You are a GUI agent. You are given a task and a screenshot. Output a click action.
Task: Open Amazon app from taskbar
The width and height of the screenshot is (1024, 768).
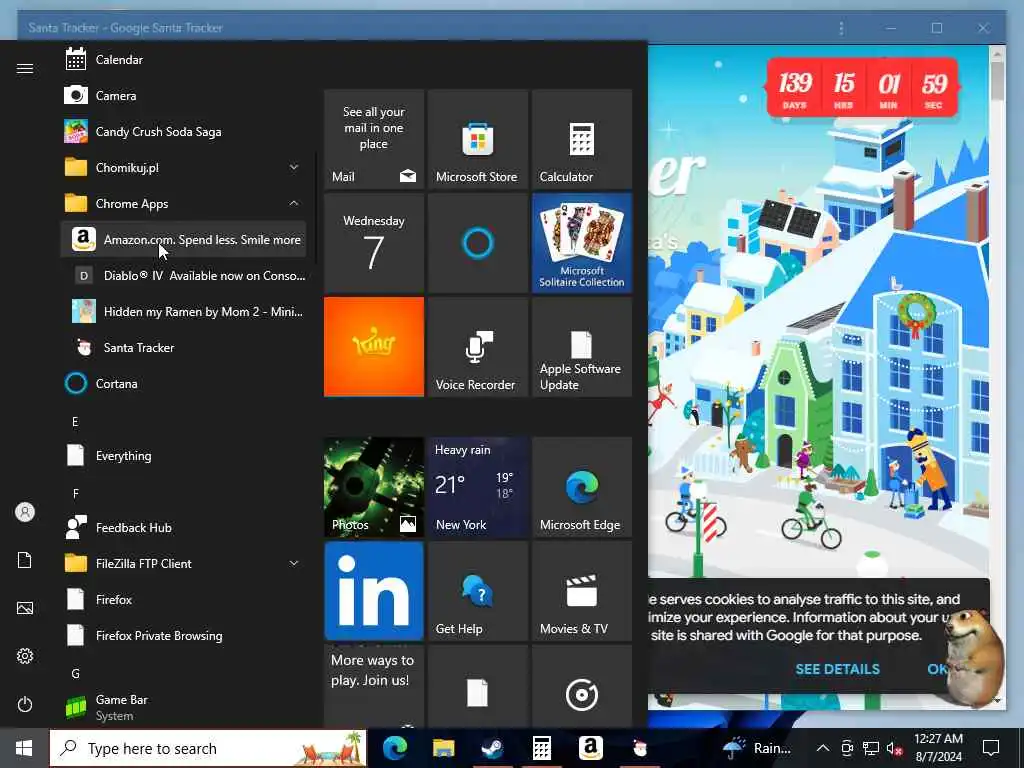pyautogui.click(x=590, y=748)
